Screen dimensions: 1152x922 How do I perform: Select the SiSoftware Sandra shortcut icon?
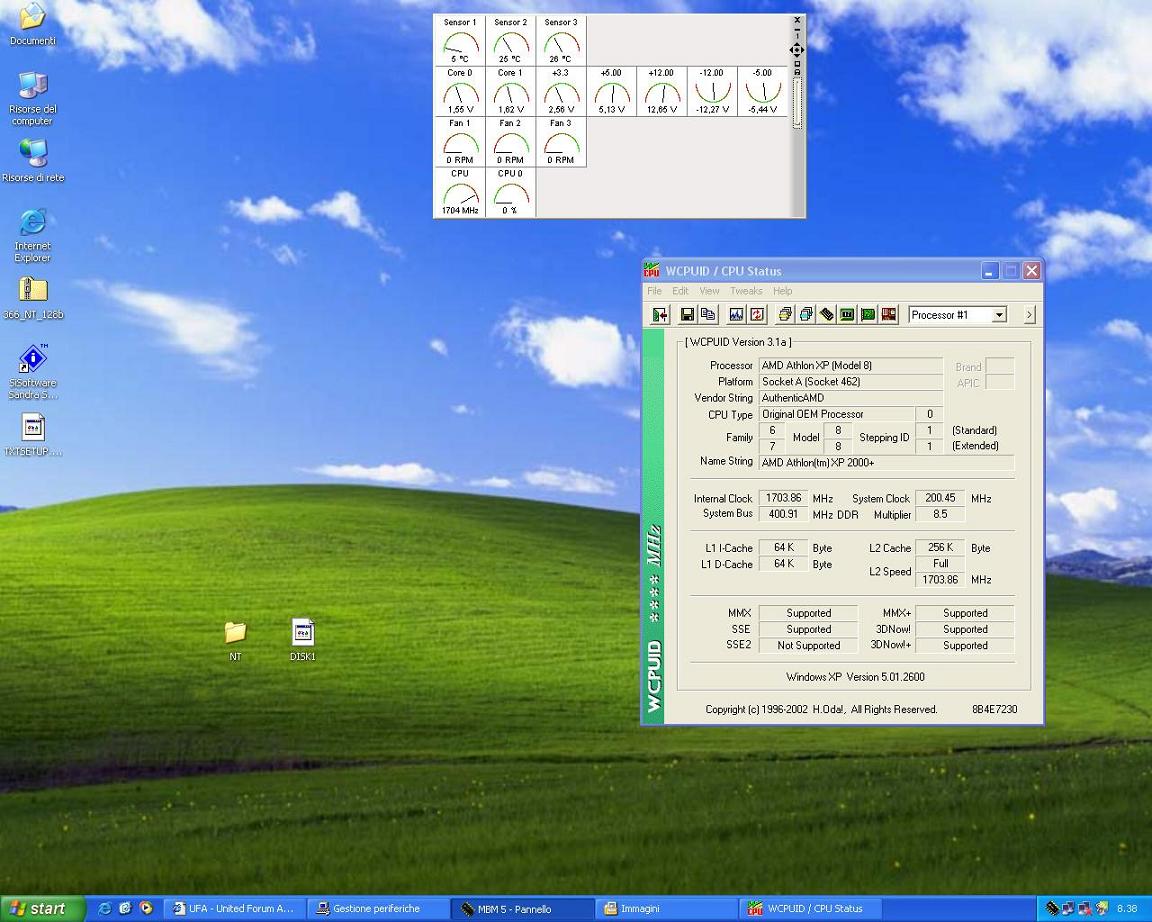32,371
